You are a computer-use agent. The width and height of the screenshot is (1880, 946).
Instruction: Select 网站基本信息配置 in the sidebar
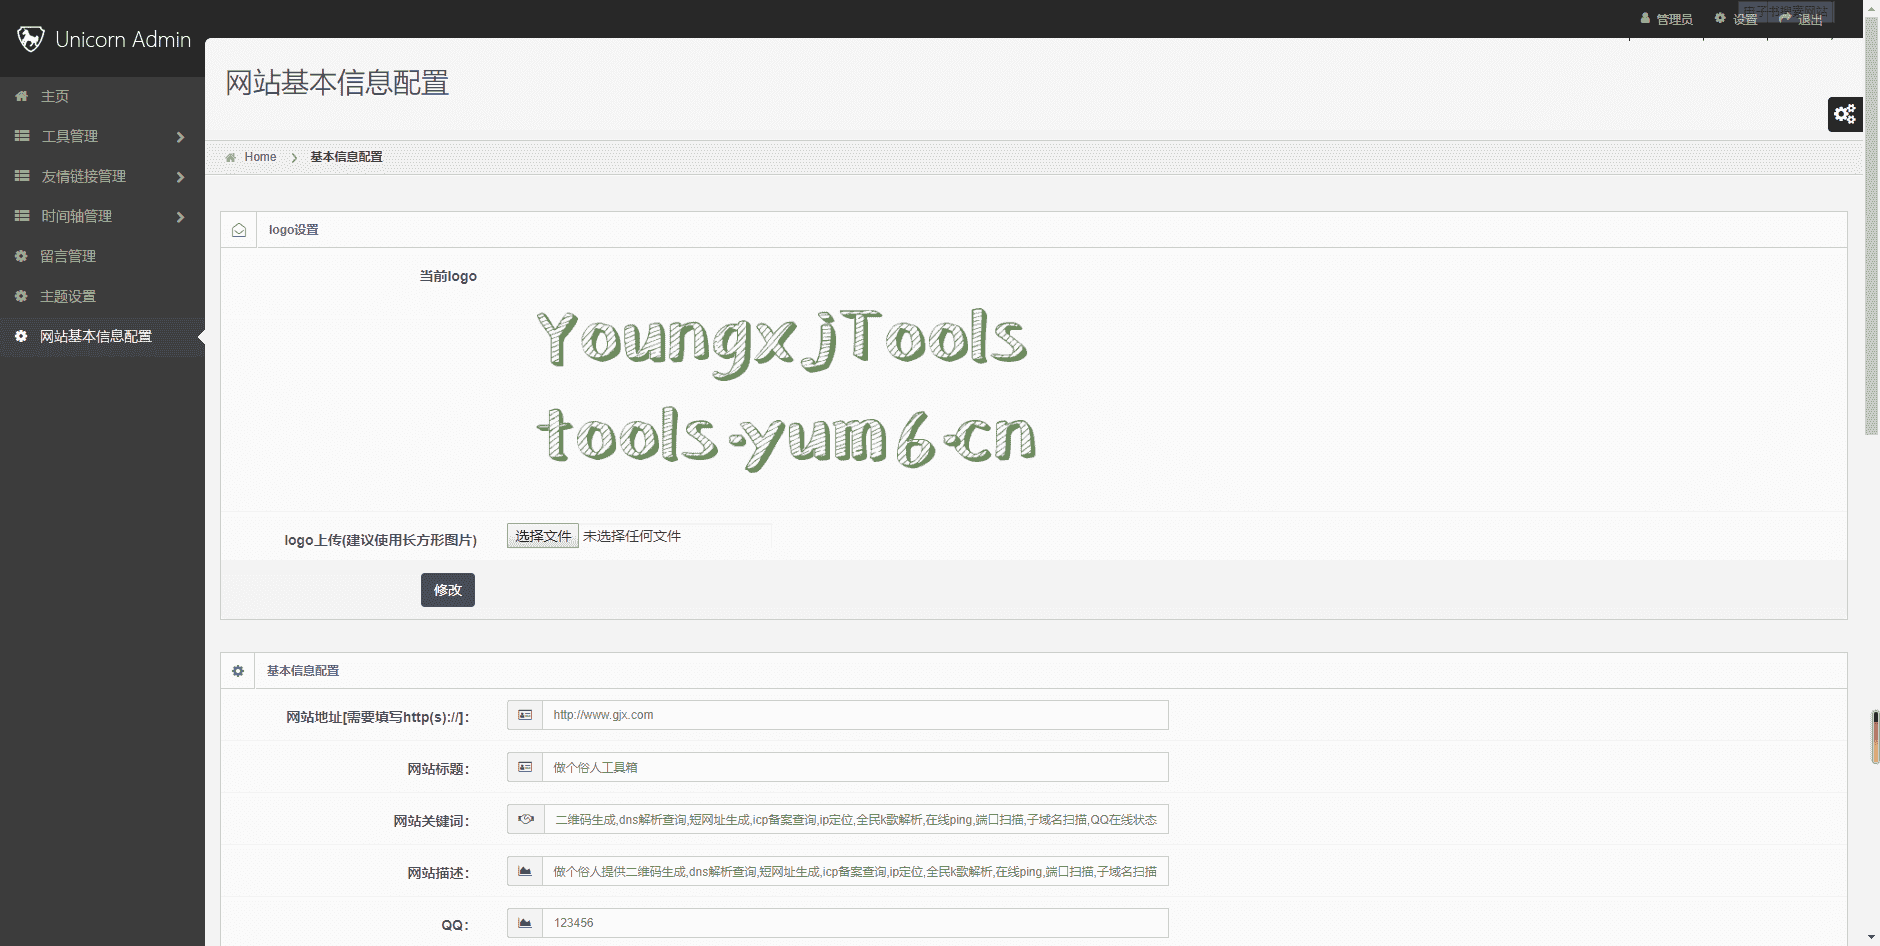(102, 336)
